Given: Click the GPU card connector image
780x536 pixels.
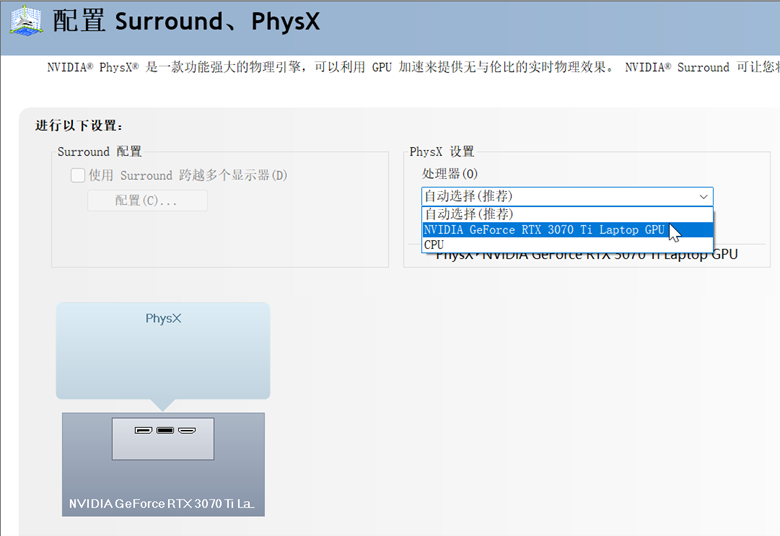Looking at the screenshot, I should (163, 438).
